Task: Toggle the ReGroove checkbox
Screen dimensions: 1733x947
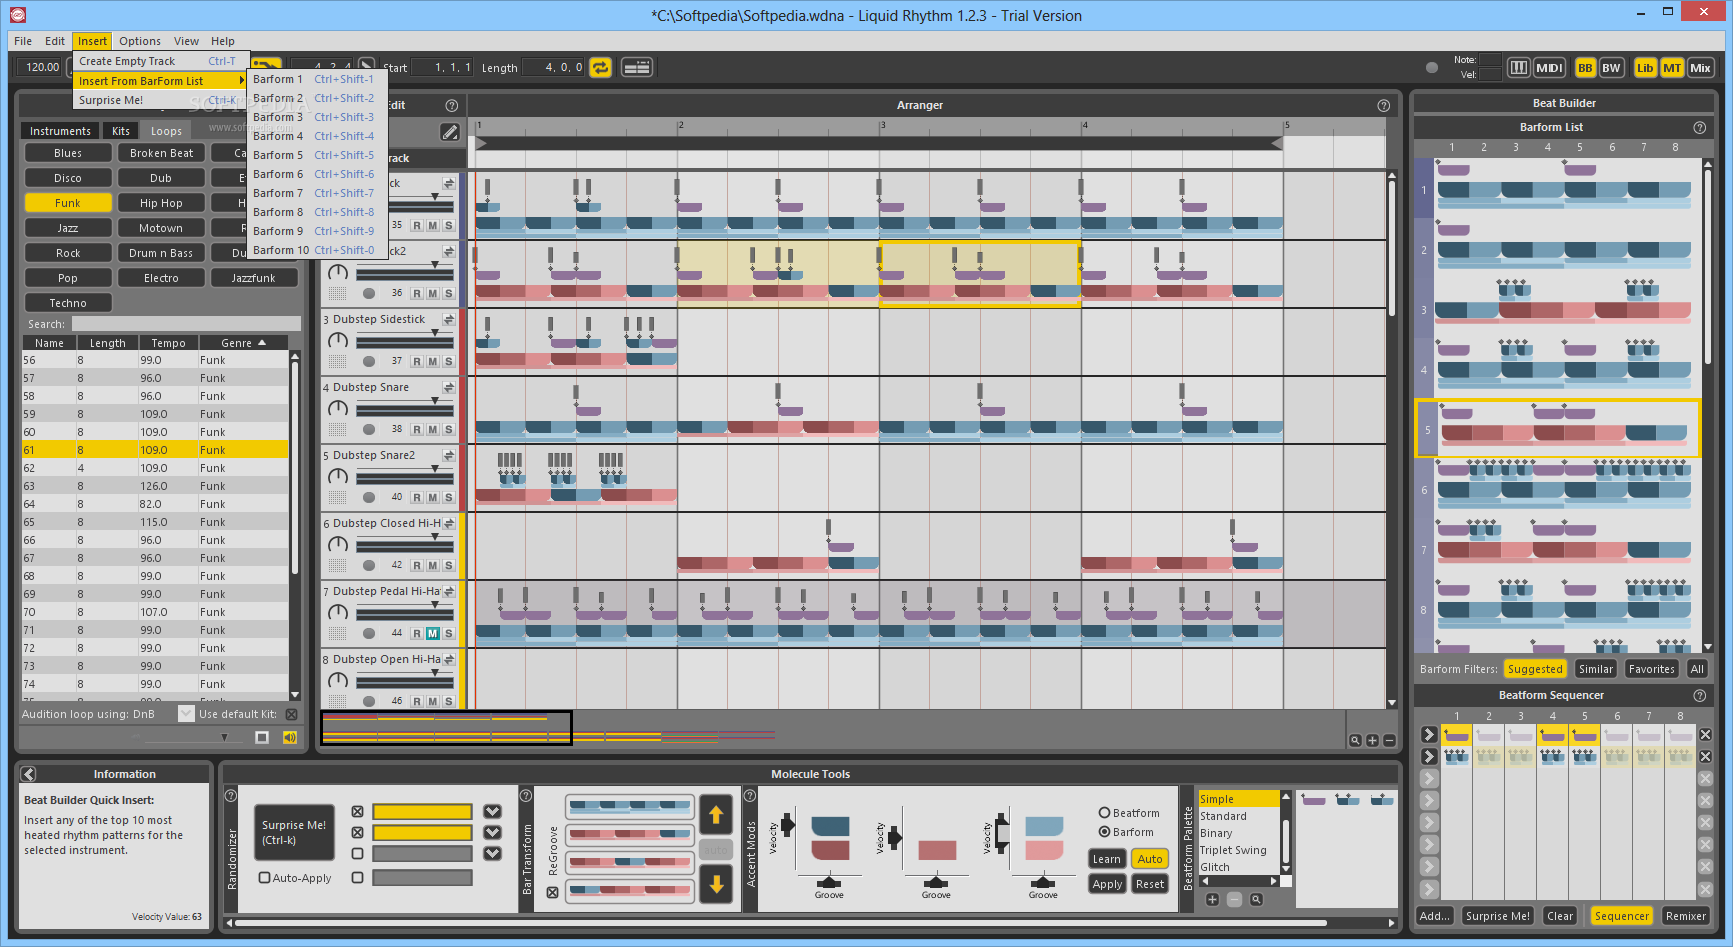Action: (552, 893)
